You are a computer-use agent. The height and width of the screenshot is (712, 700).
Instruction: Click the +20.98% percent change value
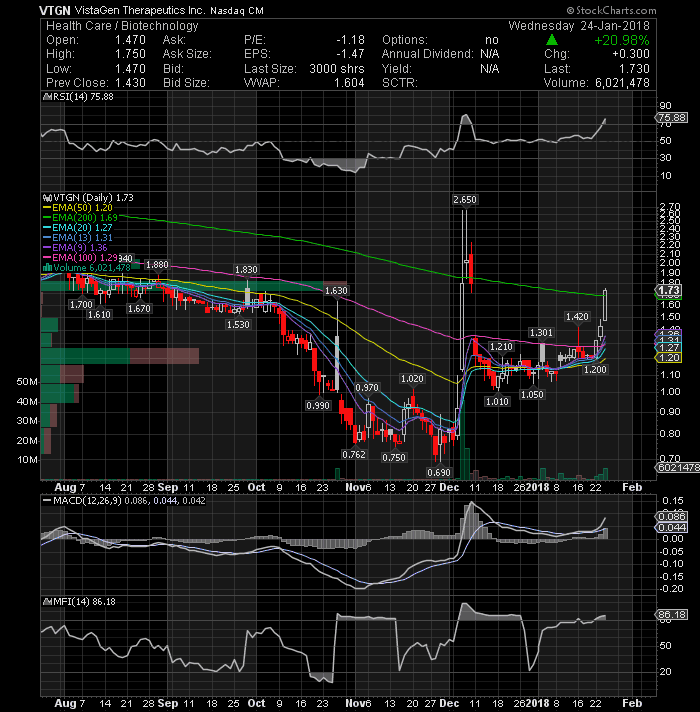pyautogui.click(x=622, y=40)
